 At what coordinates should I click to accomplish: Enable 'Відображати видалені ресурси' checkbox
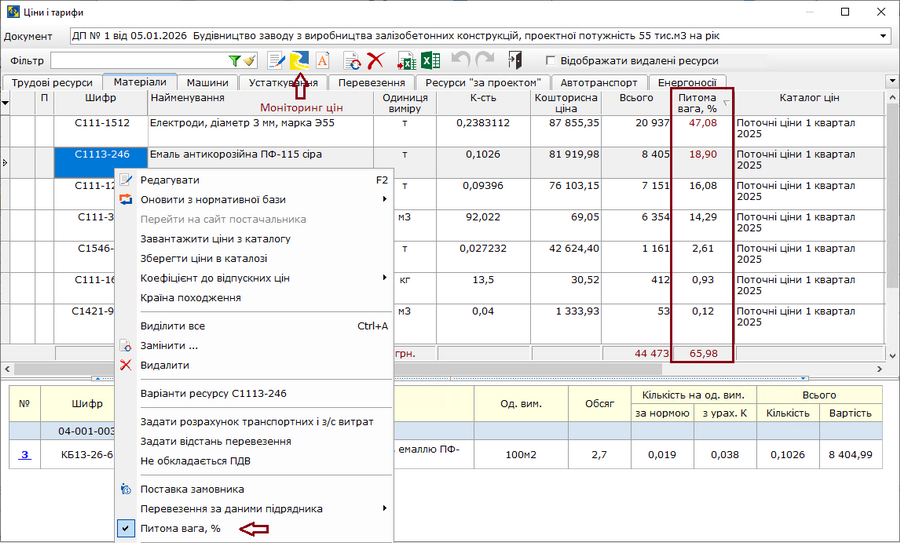550,61
